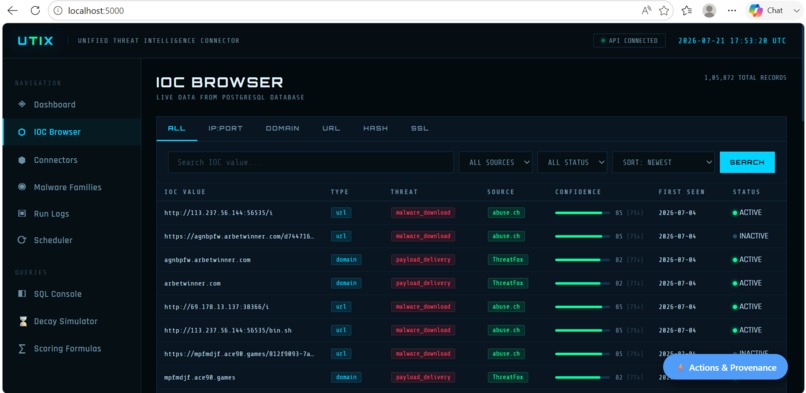Click the site info icon in address bar
This screenshot has height=393, width=806.
(x=58, y=11)
